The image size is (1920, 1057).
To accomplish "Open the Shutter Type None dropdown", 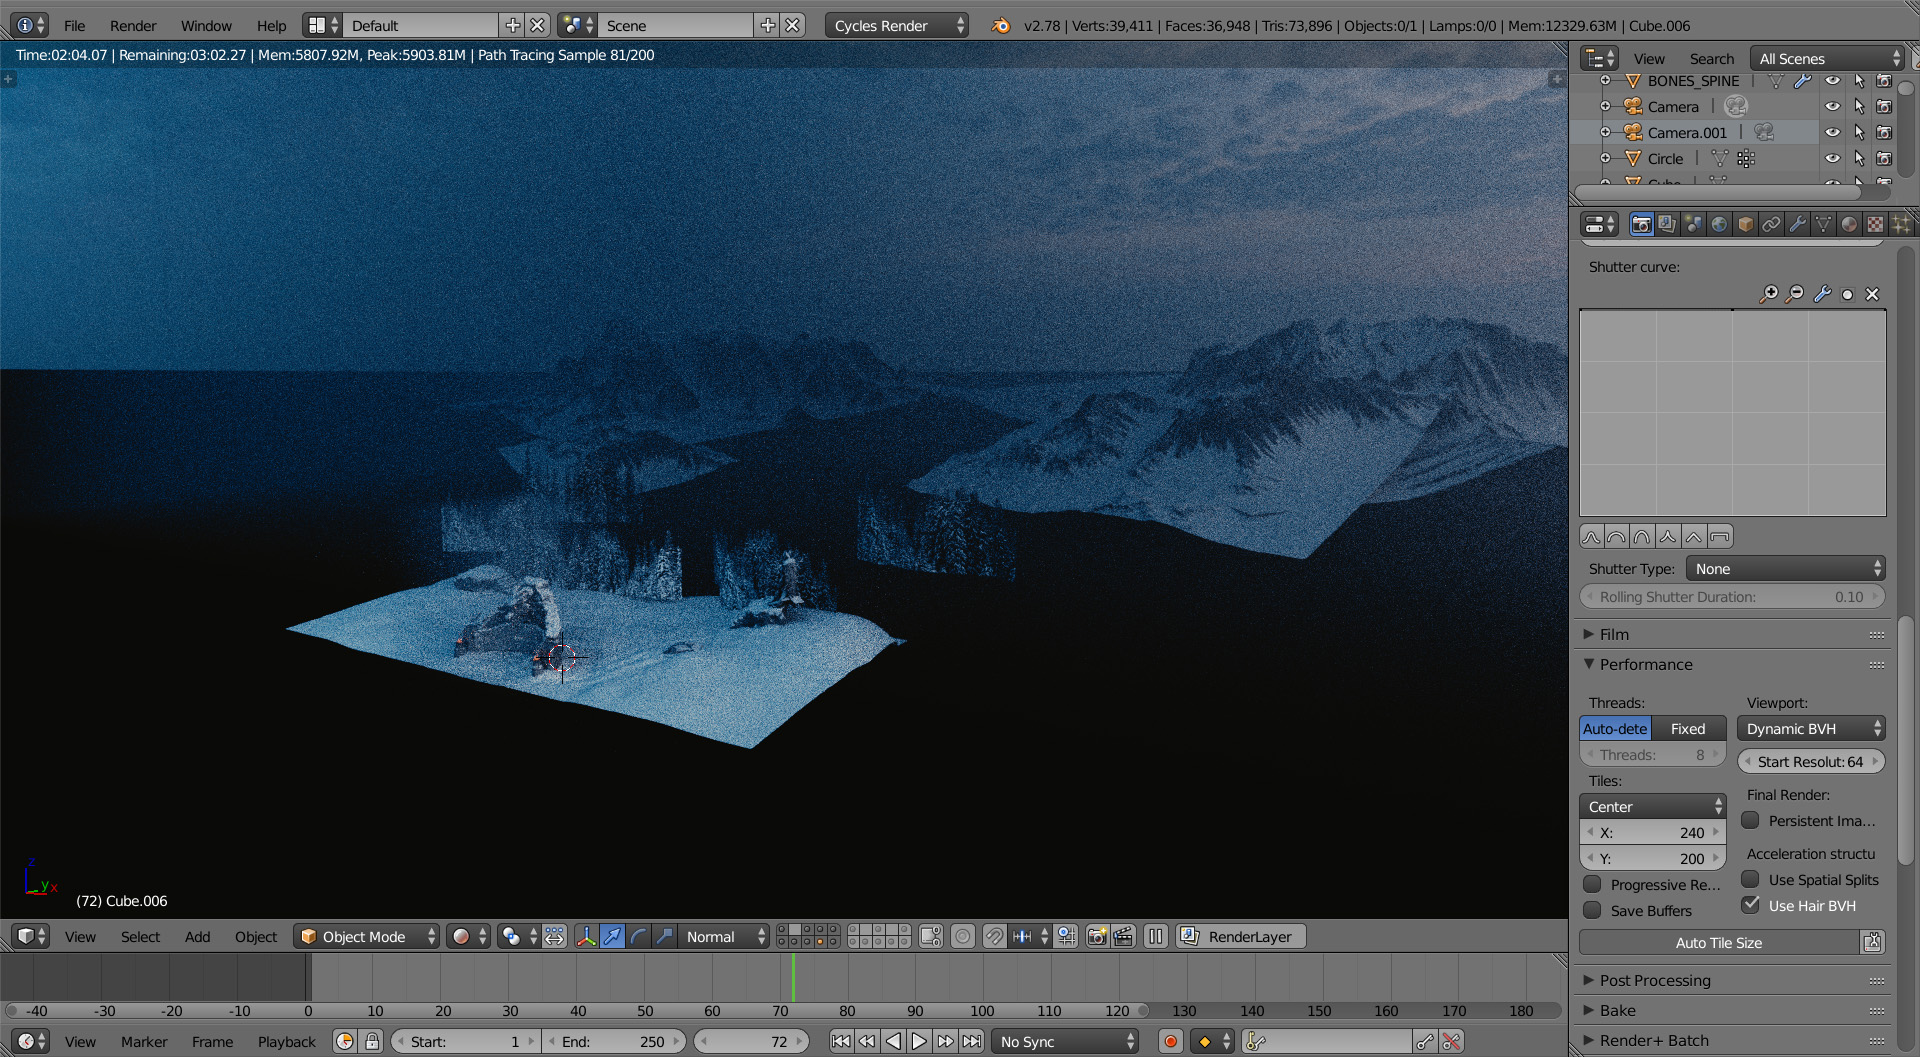I will point(1785,568).
